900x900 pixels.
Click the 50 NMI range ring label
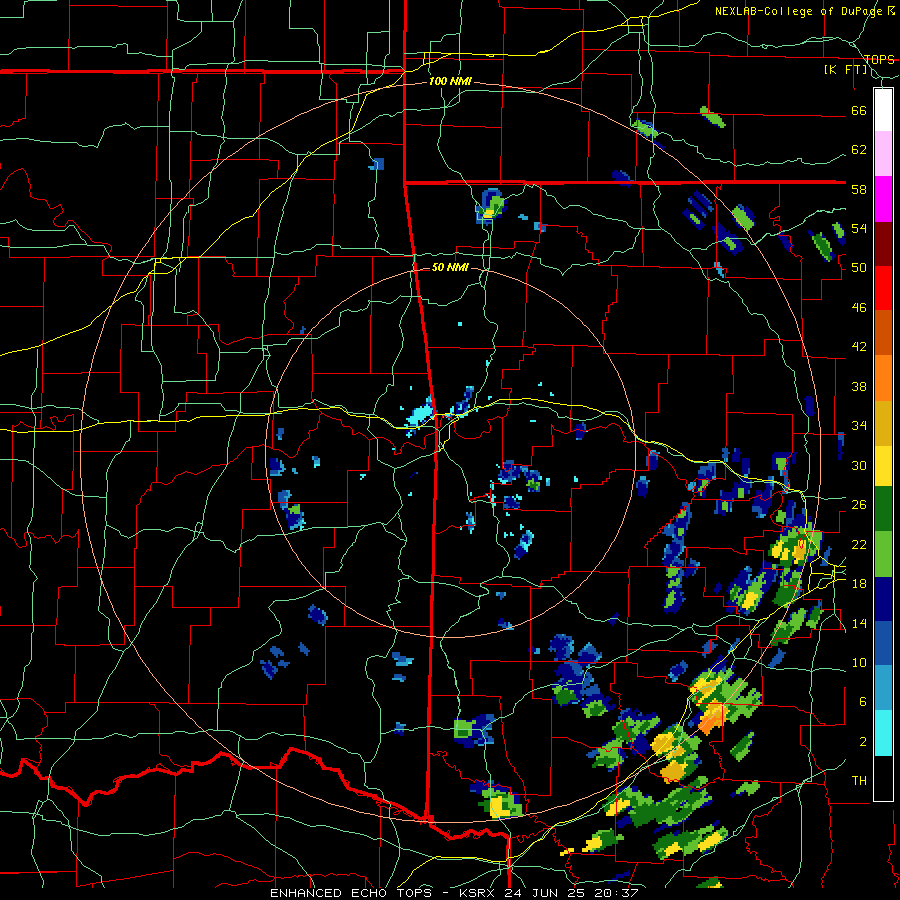(x=450, y=267)
